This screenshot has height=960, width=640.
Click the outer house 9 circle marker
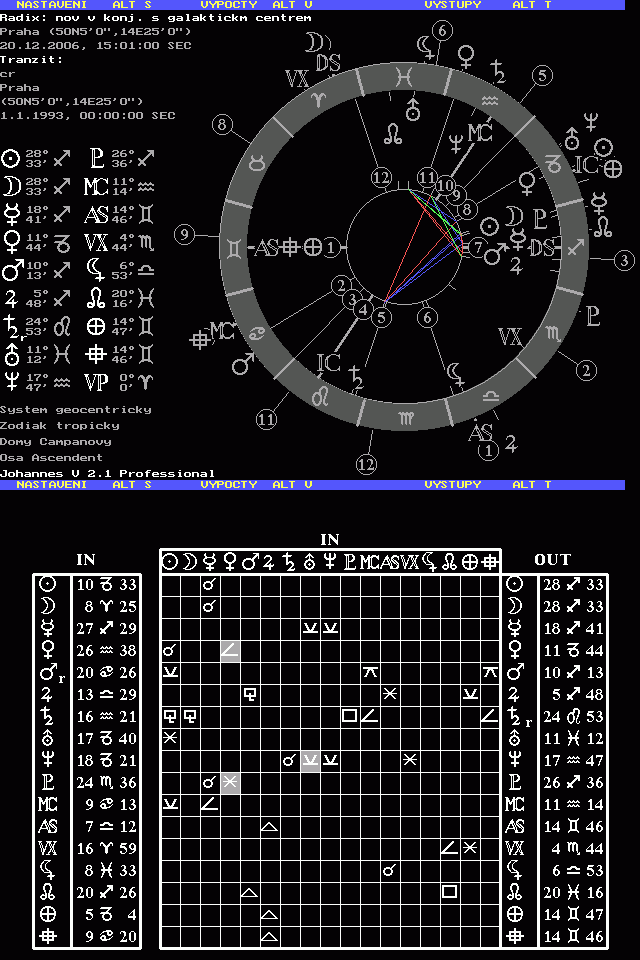point(183,234)
